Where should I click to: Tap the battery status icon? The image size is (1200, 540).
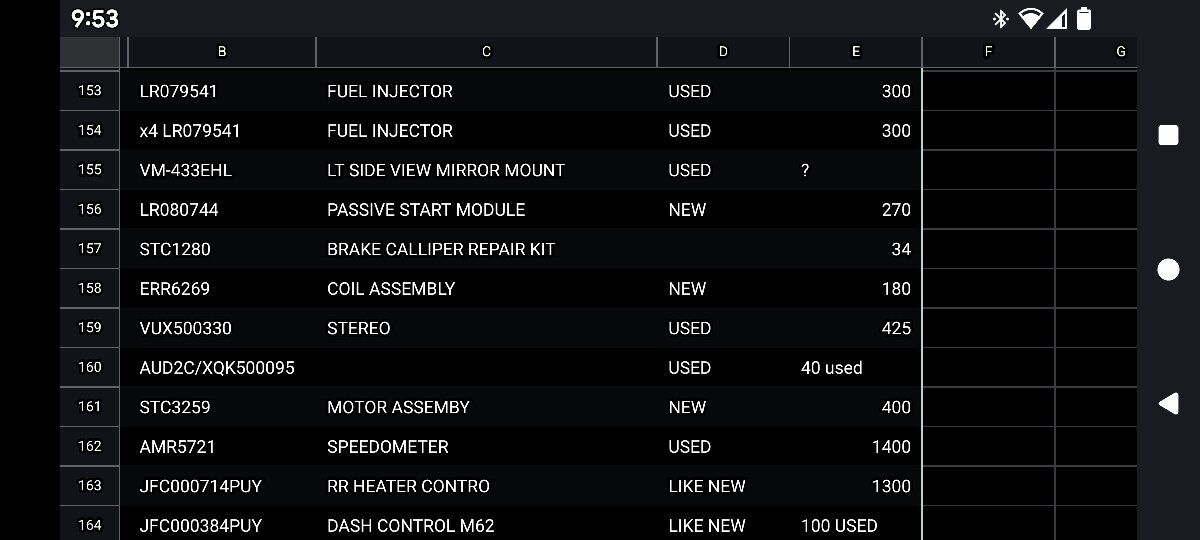tap(1084, 18)
